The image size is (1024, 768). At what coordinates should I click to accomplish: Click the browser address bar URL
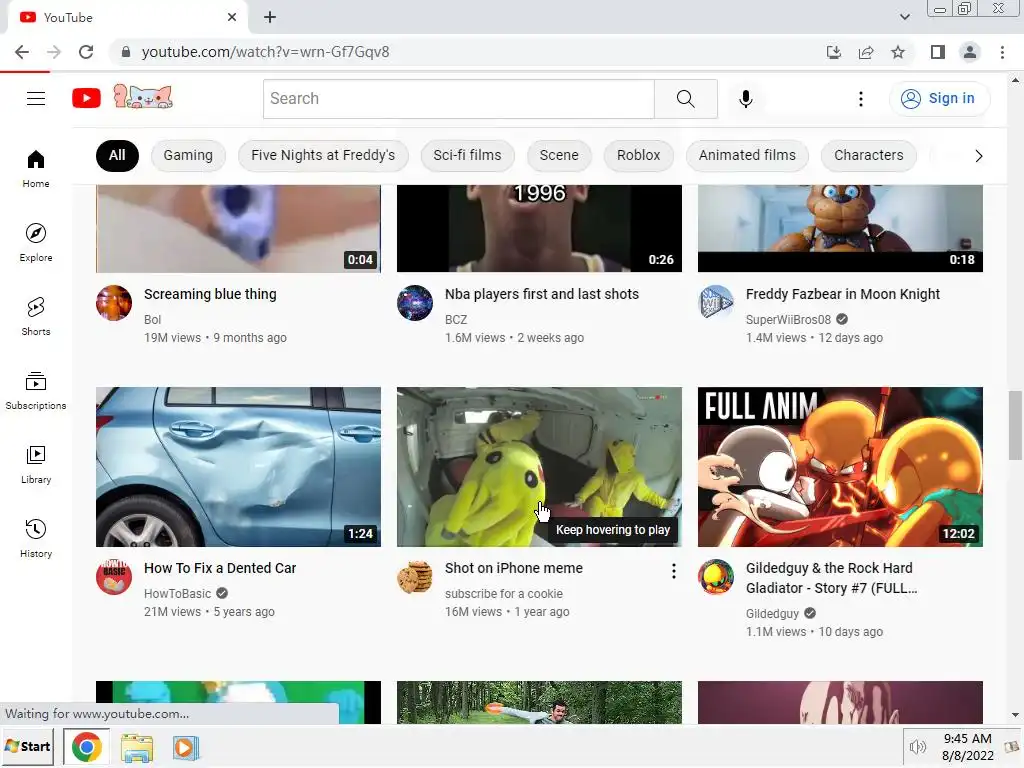coord(265,52)
